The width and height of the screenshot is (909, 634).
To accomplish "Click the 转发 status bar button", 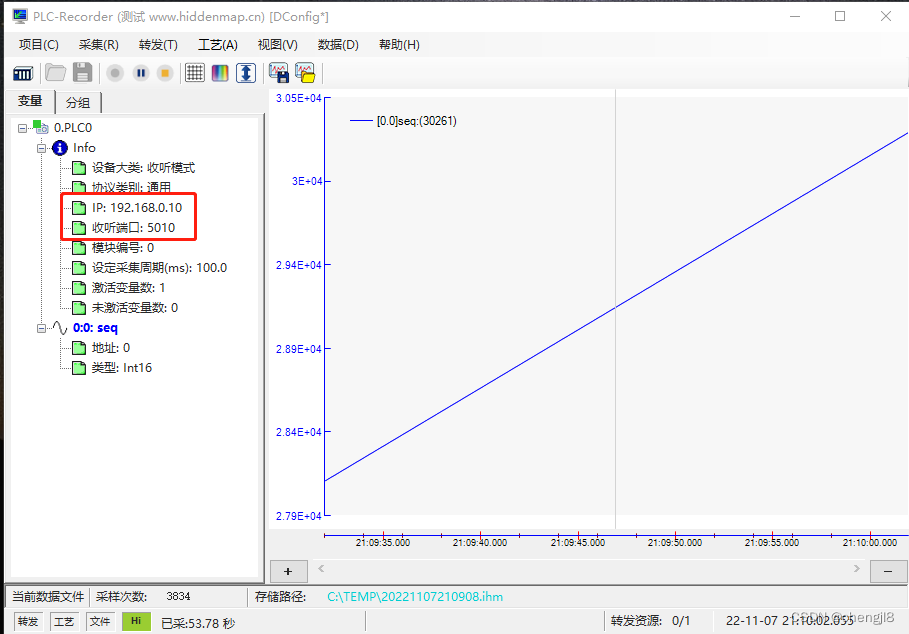I will (28, 622).
